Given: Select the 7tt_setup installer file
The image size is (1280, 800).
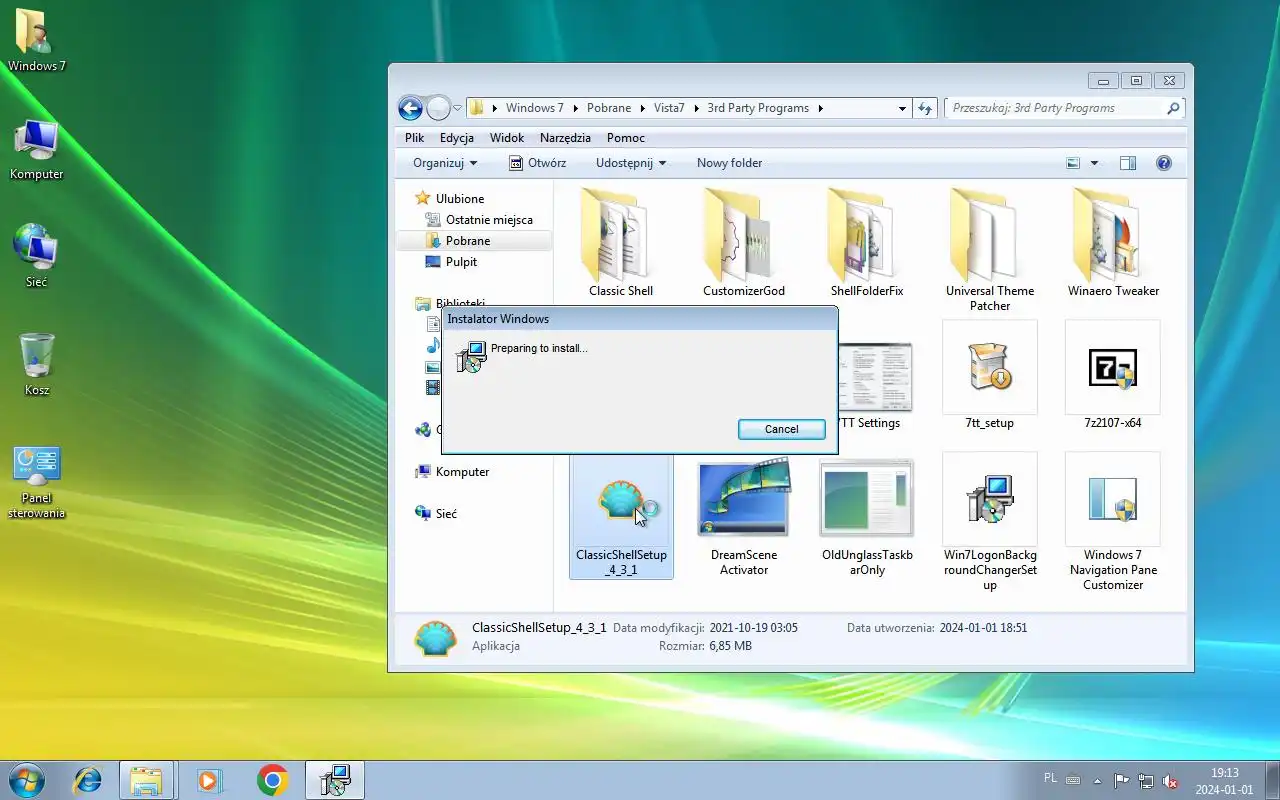Looking at the screenshot, I should pos(990,376).
